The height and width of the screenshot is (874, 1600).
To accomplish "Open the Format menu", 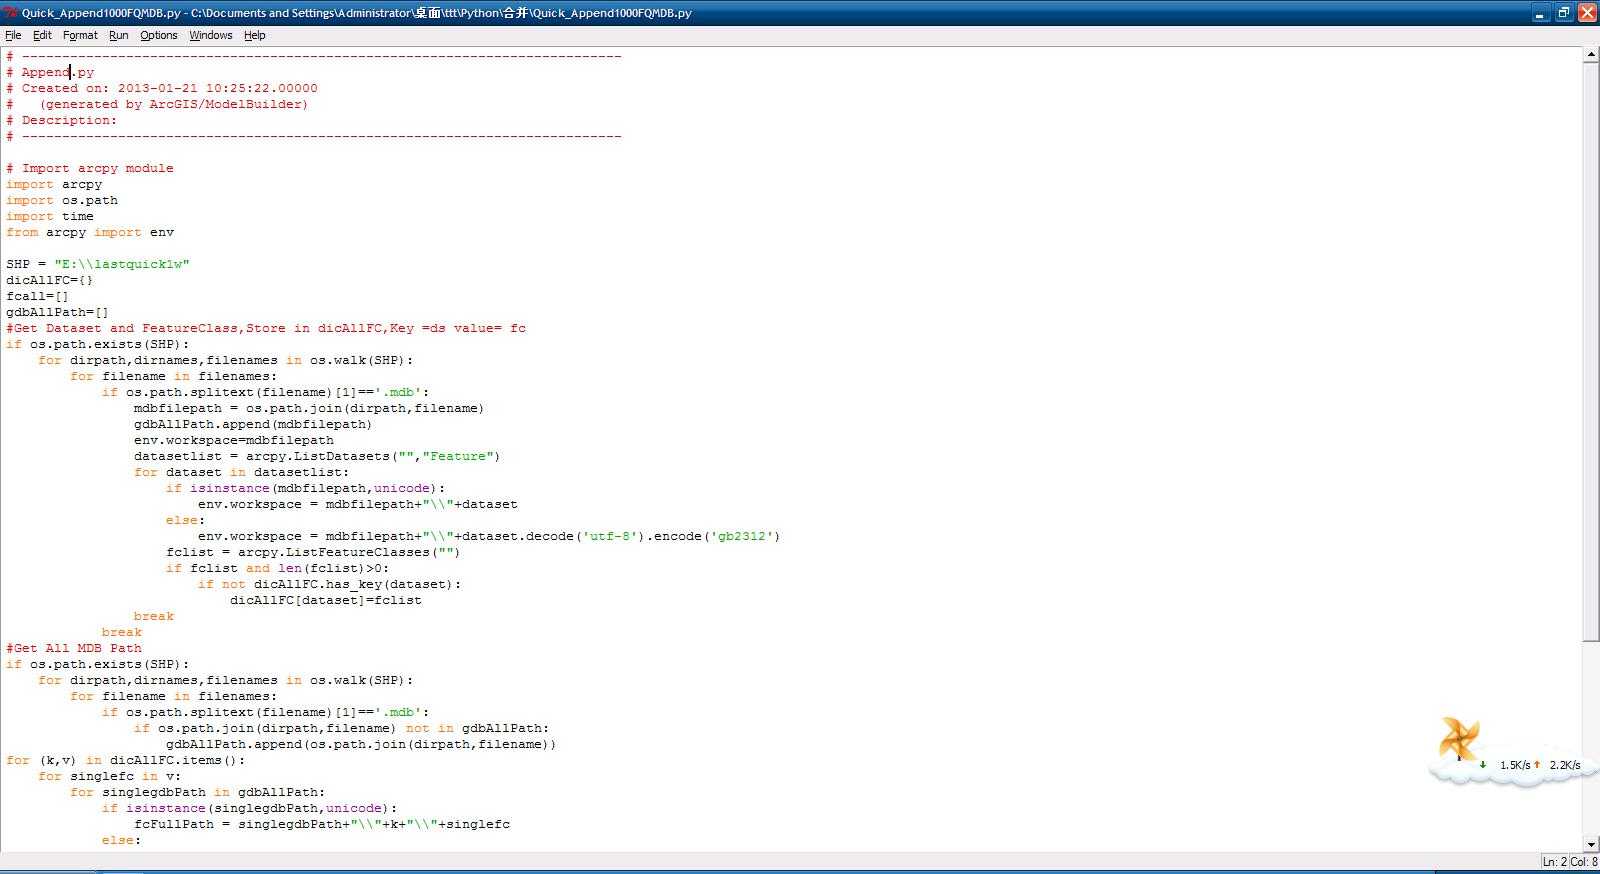I will [x=80, y=35].
